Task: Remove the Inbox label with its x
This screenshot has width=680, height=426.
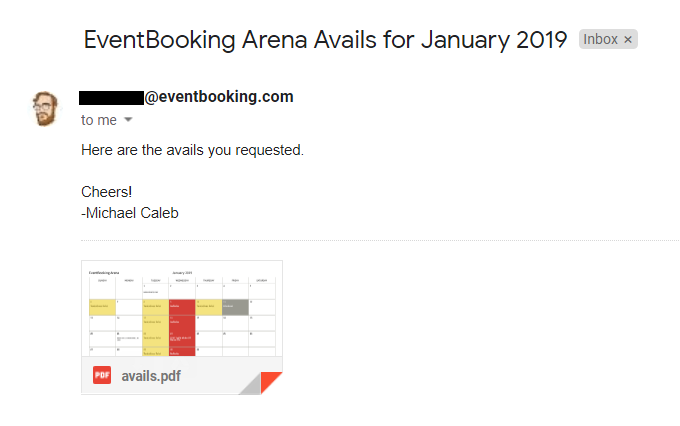Action: click(x=628, y=40)
